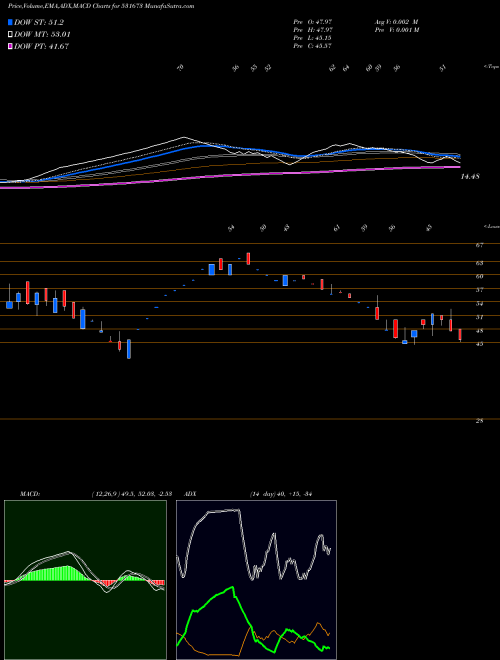500x660 pixels.
Task: Click the blue DOW ST color square
Action: pos(11,22)
